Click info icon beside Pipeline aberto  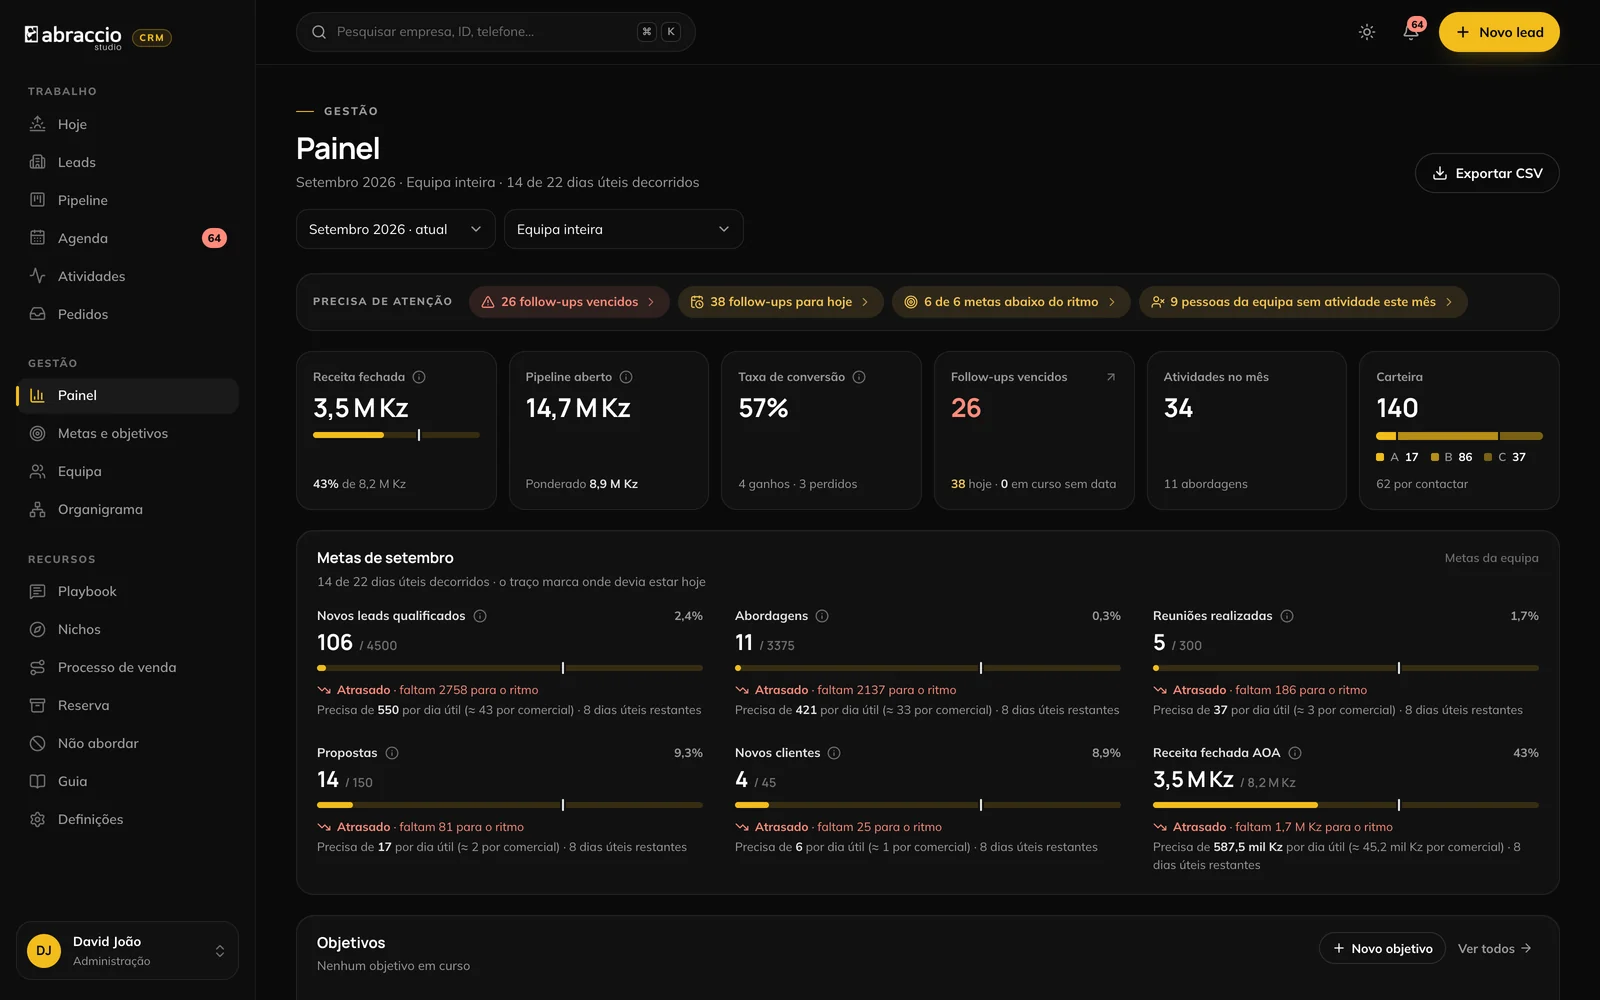(626, 377)
